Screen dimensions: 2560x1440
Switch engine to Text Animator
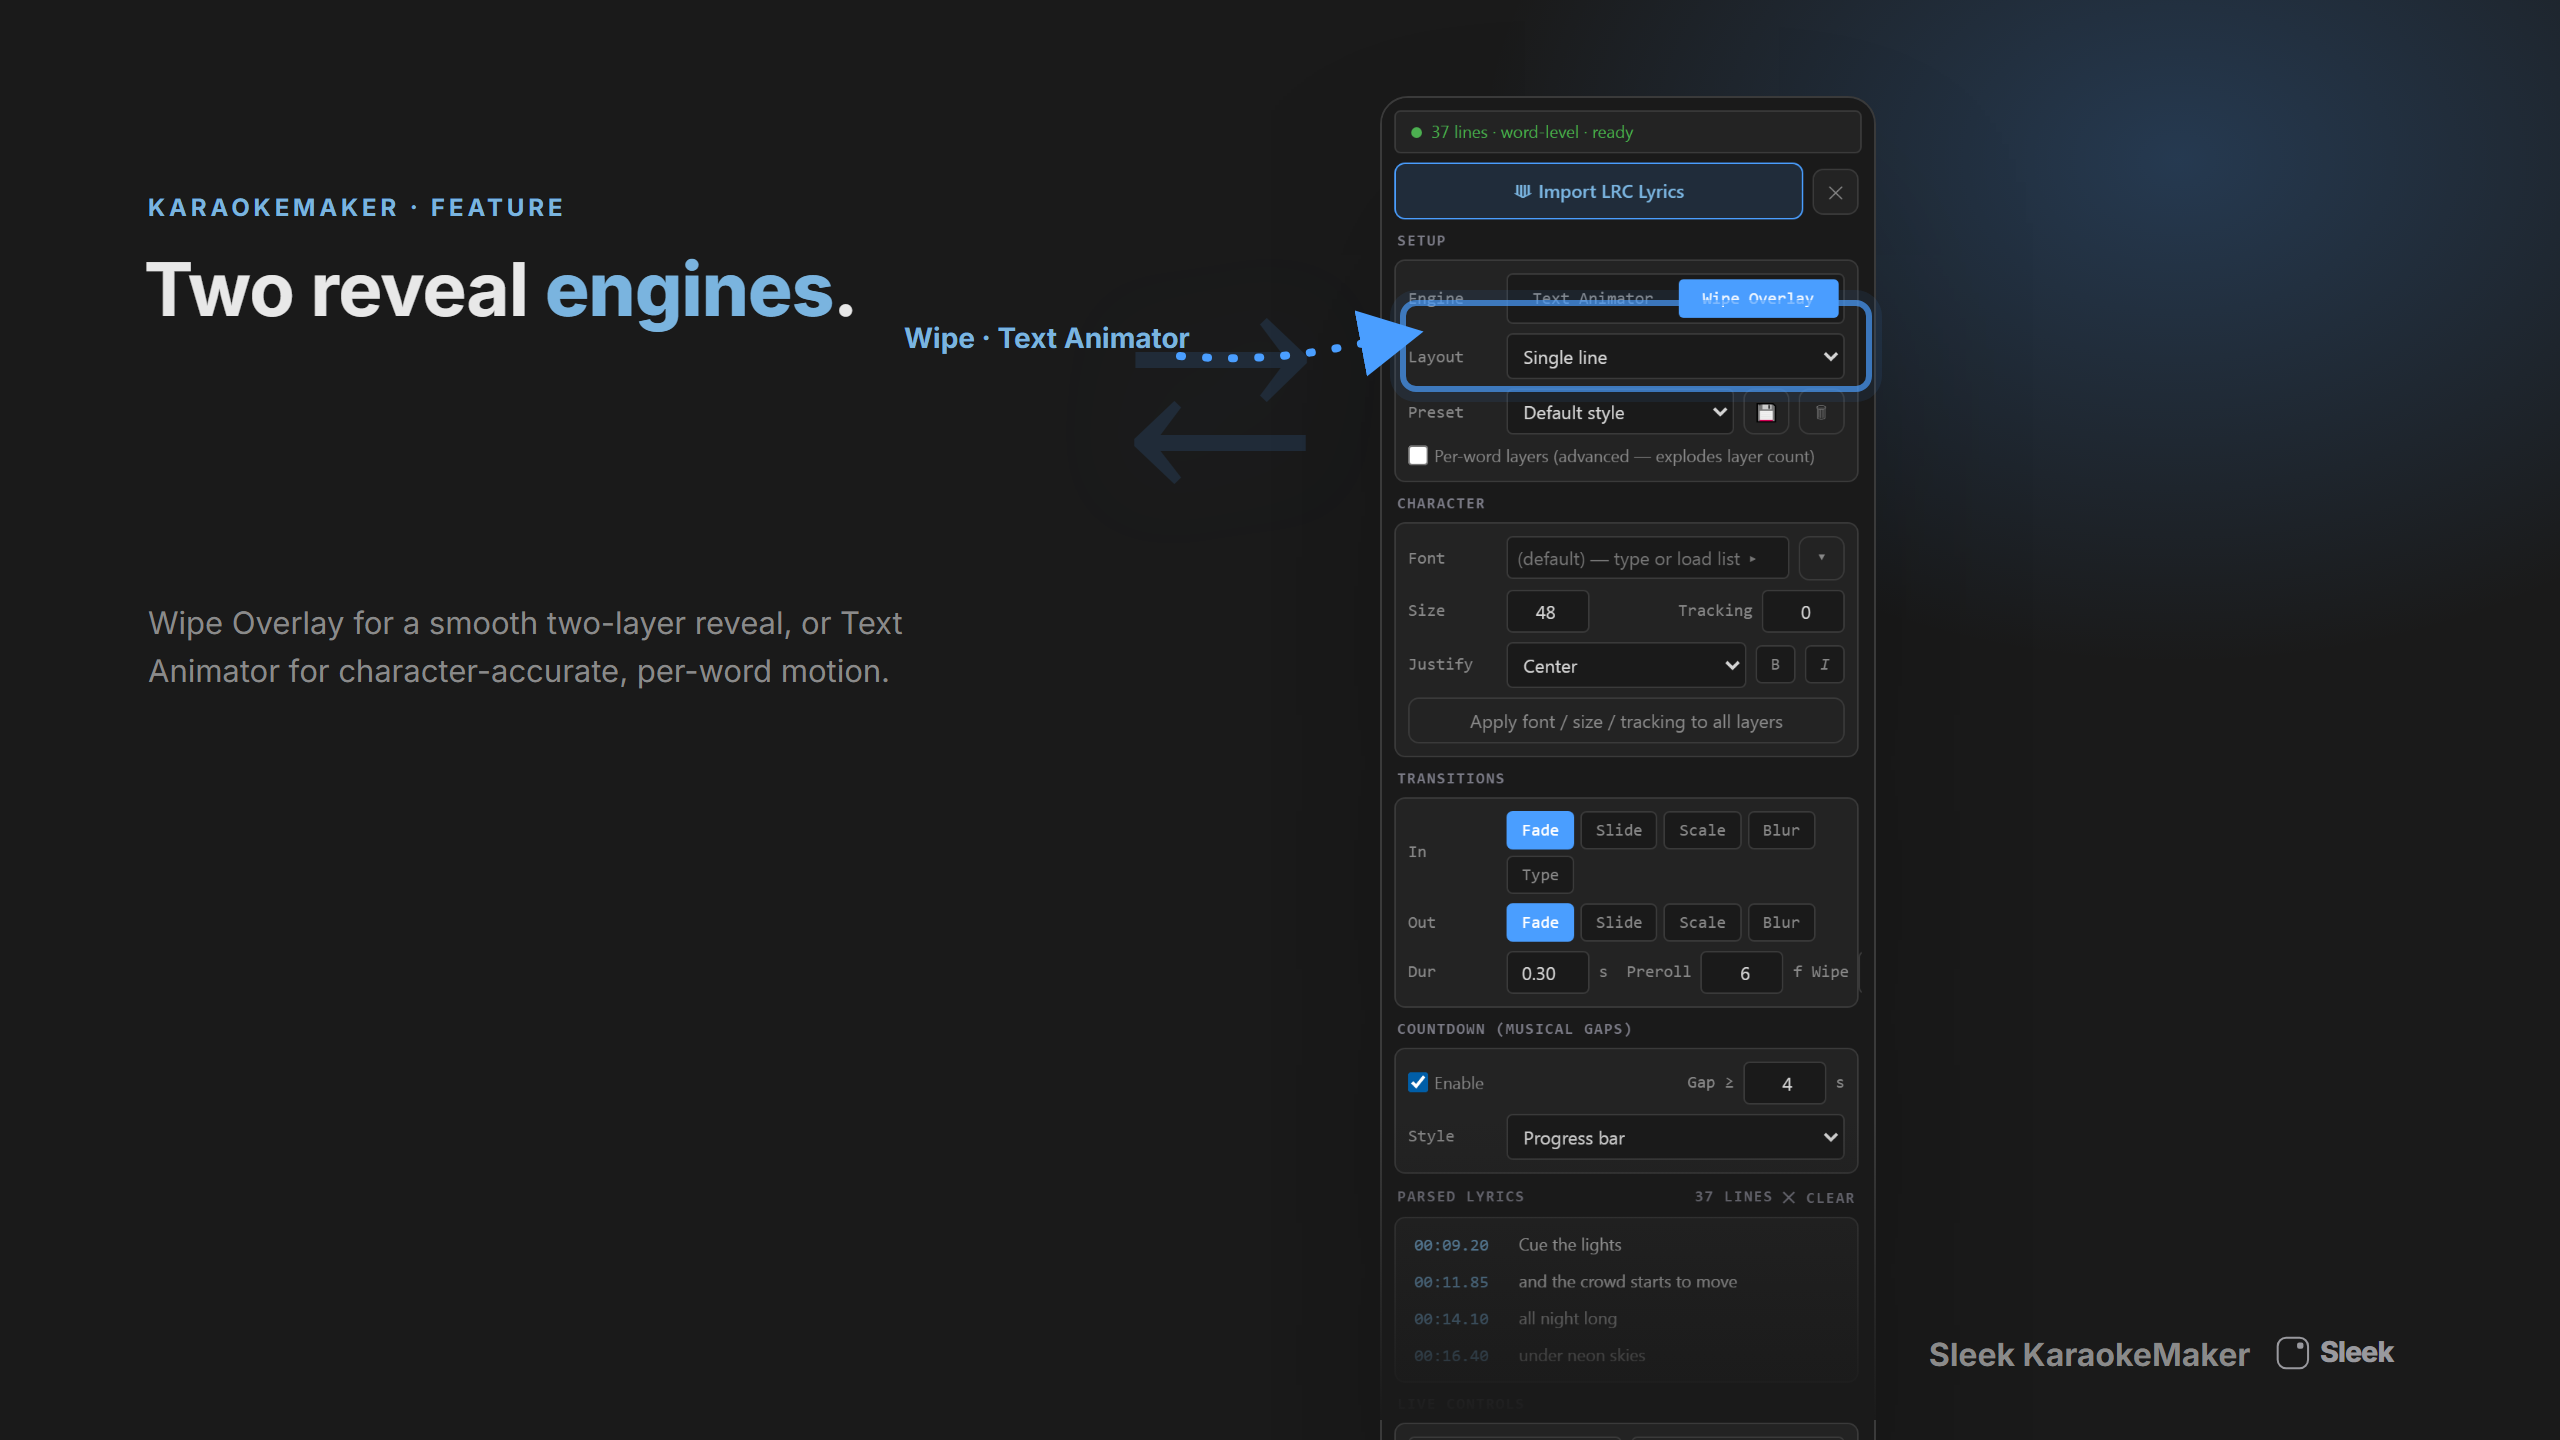1592,298
